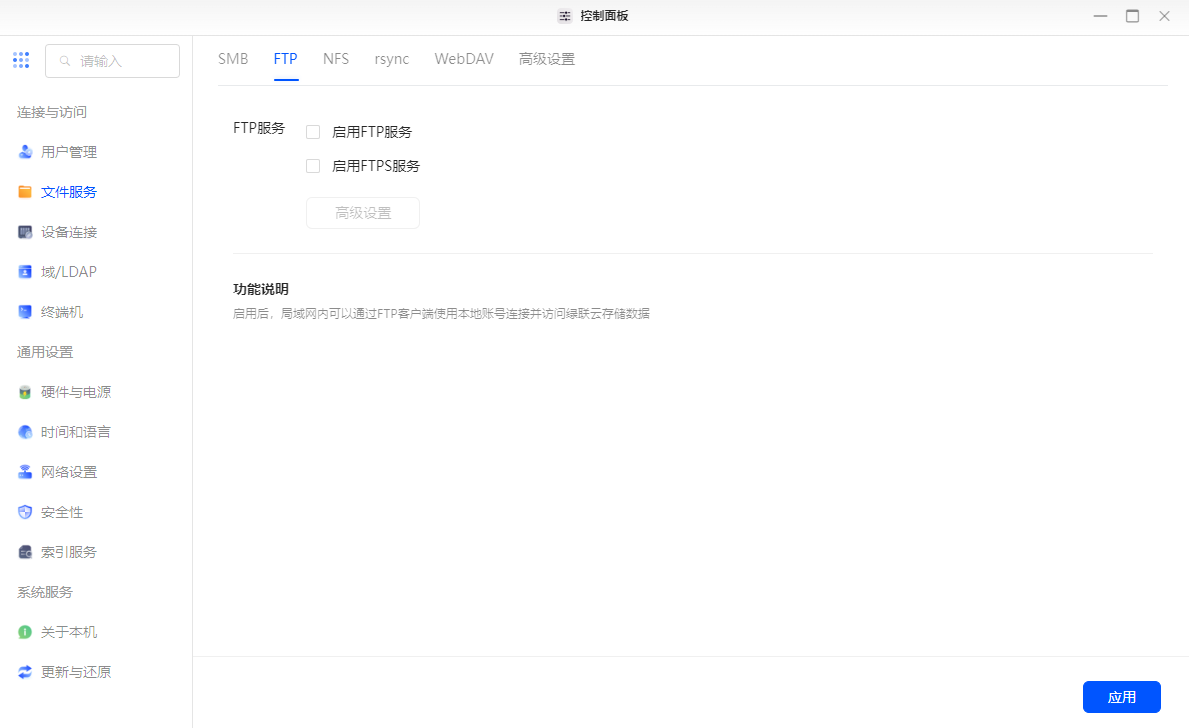Click the 安全性 shield icon
Viewport: 1189px width, 728px height.
(x=25, y=512)
